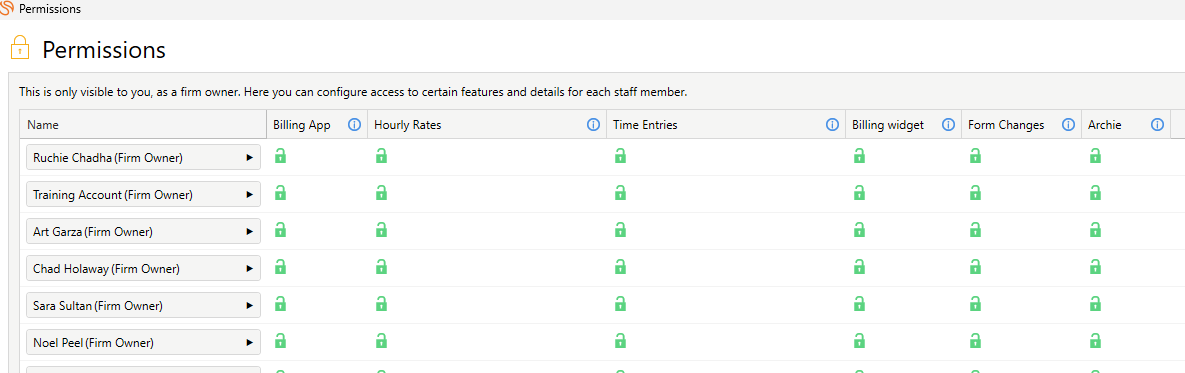The image size is (1185, 373).
Task: Click the Archie column info icon
Action: point(1157,125)
